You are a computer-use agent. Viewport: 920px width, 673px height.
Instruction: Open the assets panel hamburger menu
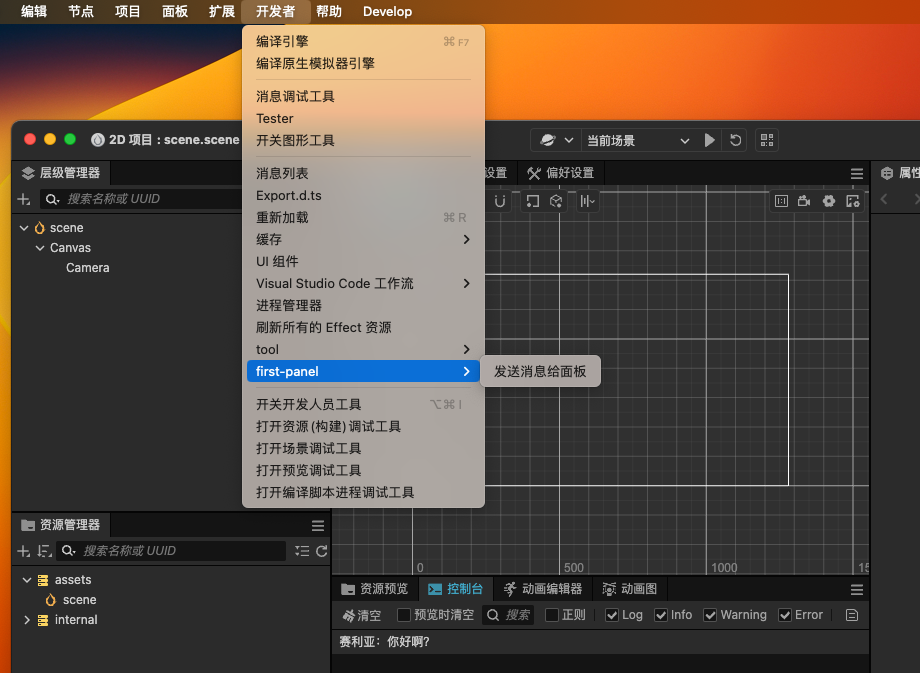coord(318,526)
